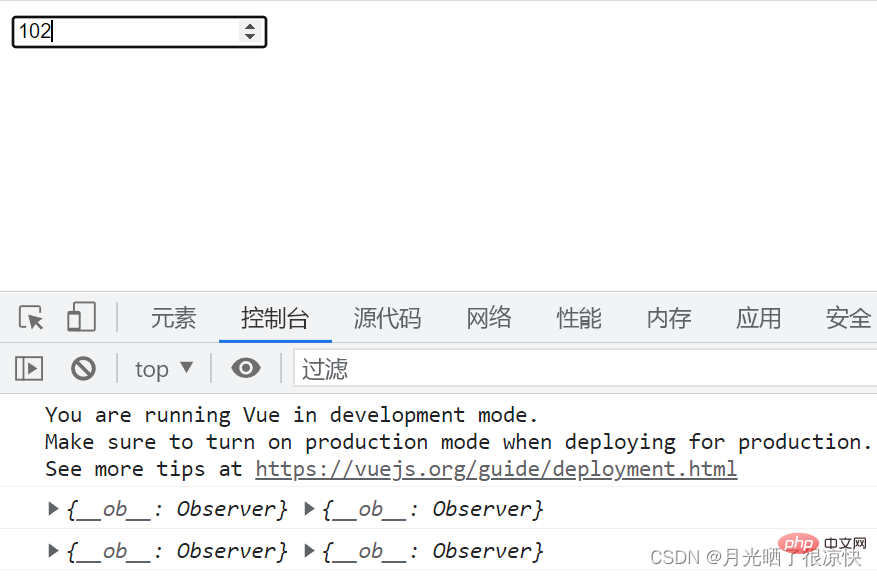Open the vuejs.org deployment guide link
Image resolution: width=877 pixels, height=576 pixels.
[496, 469]
